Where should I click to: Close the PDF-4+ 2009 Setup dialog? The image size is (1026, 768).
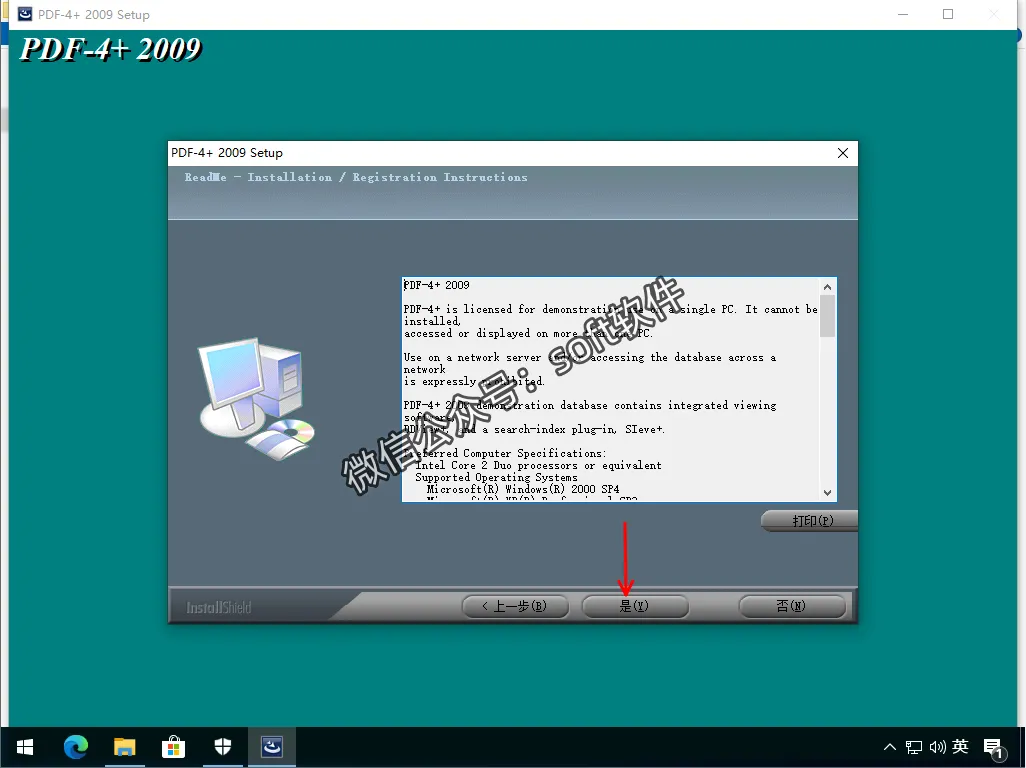point(843,153)
